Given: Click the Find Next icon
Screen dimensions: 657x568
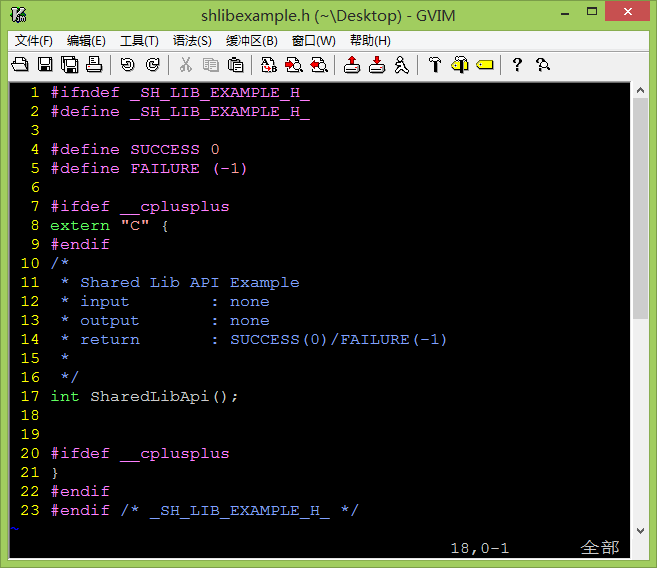Looking at the screenshot, I should click(x=294, y=65).
